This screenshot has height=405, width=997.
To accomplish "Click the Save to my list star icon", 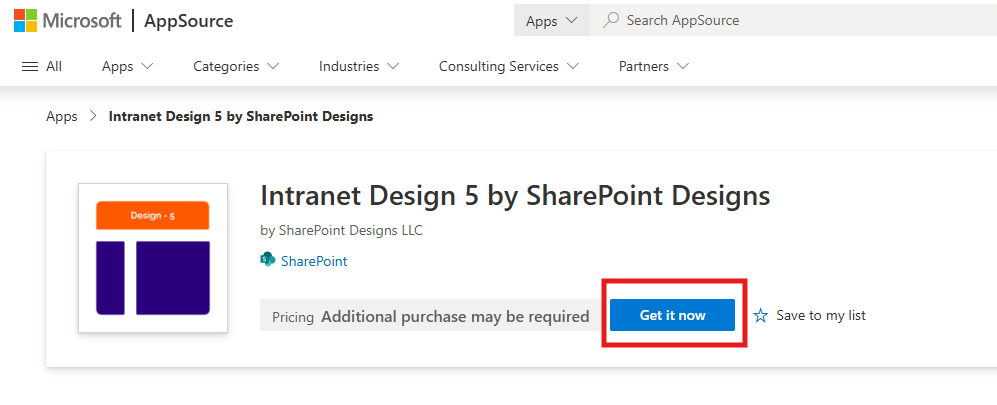I will click(x=760, y=315).
